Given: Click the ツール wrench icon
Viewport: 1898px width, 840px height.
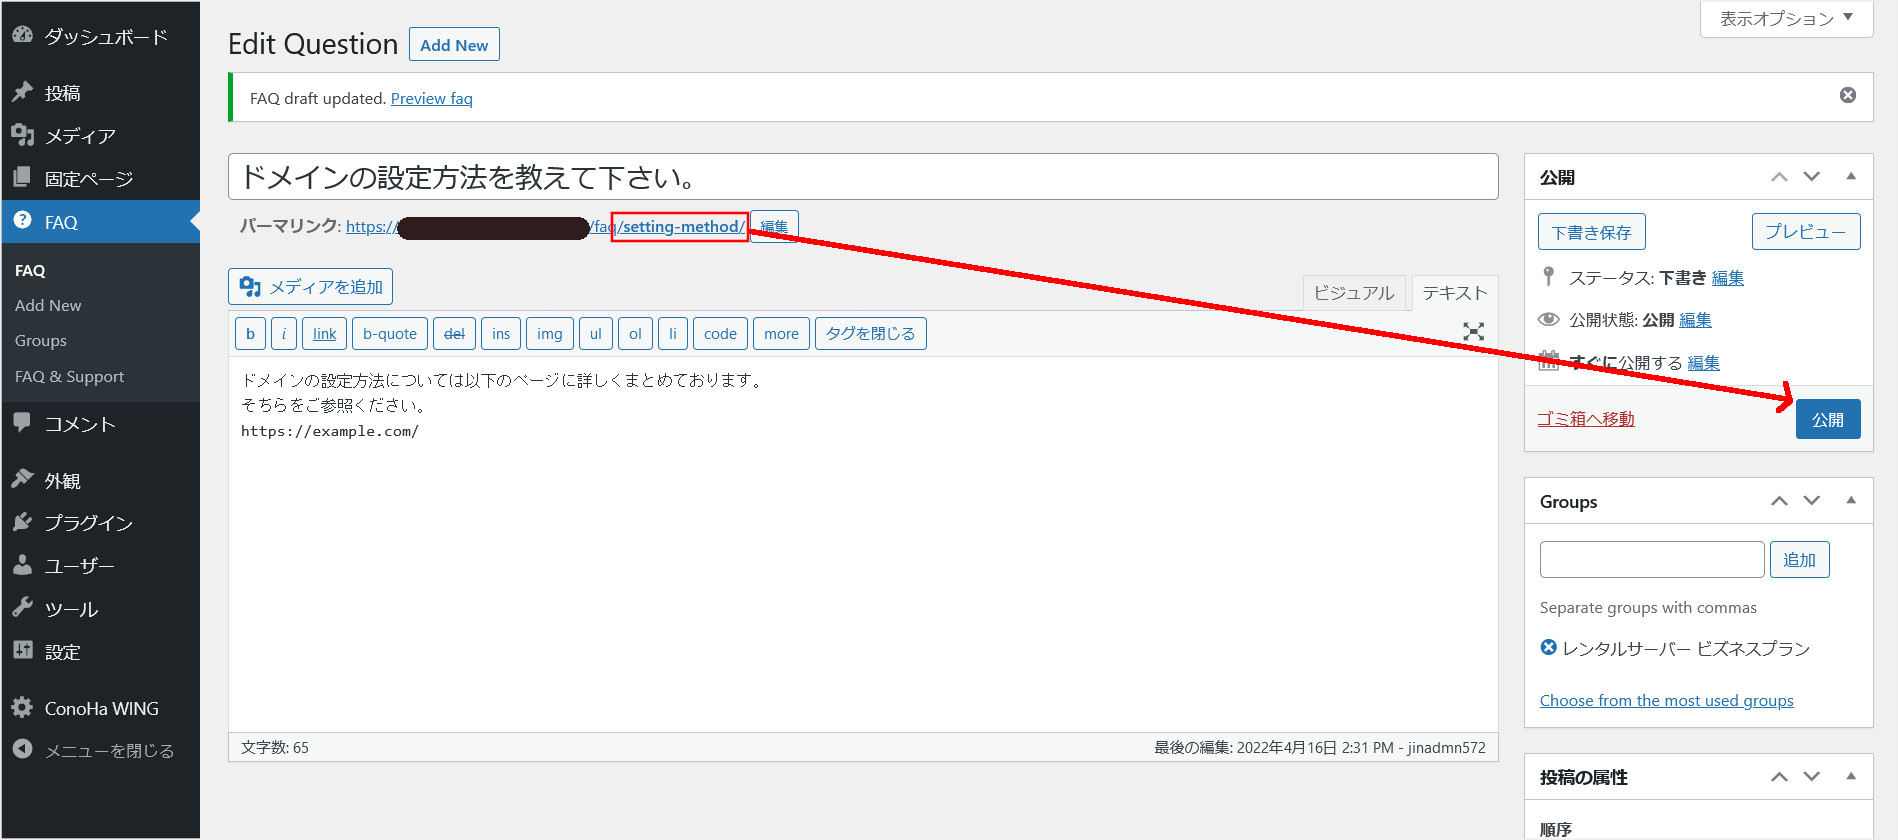Looking at the screenshot, I should (x=23, y=608).
